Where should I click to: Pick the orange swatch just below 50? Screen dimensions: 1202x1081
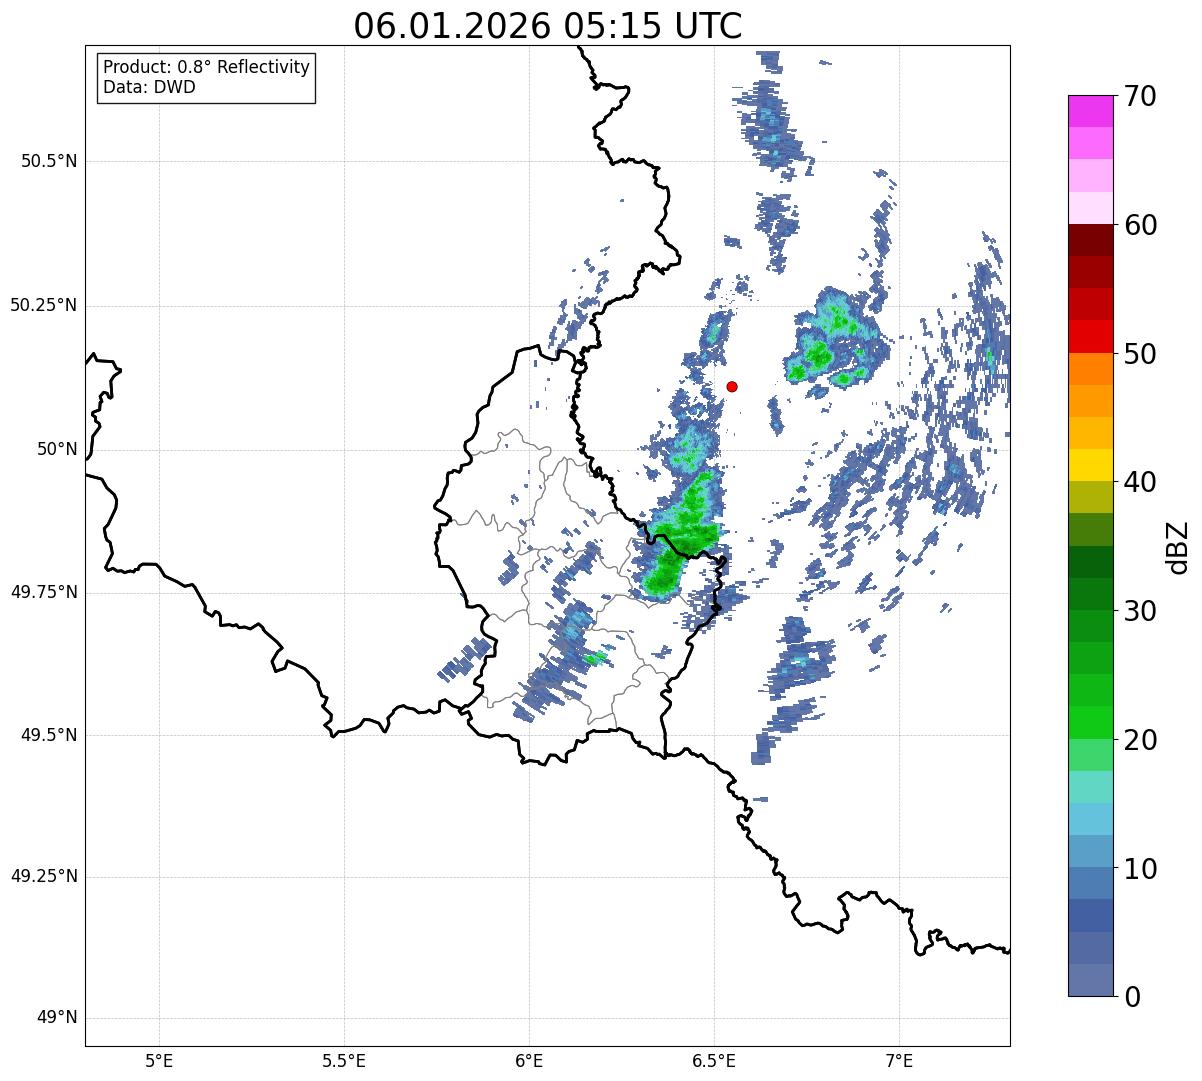[1091, 369]
